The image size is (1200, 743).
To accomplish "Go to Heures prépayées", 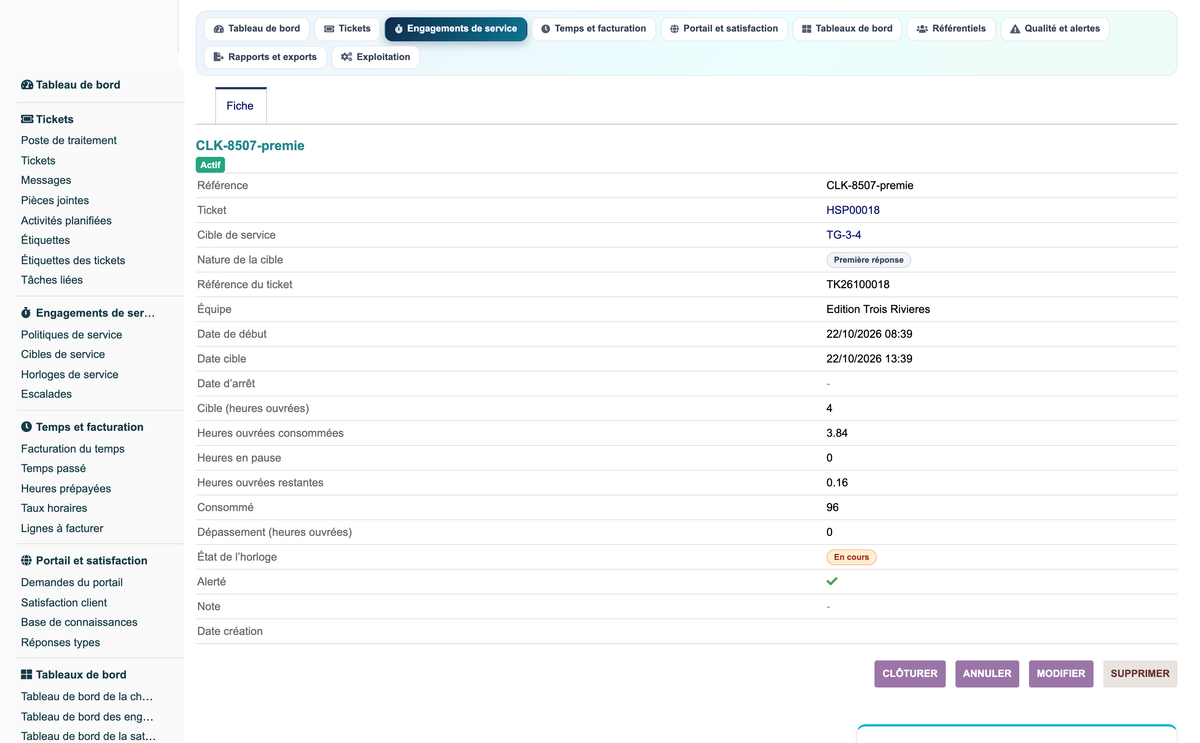I will [x=66, y=489].
